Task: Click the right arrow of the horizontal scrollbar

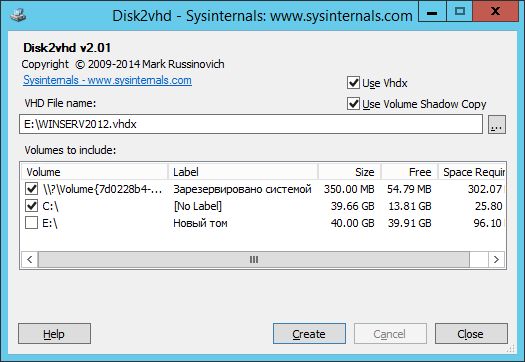Action: point(496,260)
